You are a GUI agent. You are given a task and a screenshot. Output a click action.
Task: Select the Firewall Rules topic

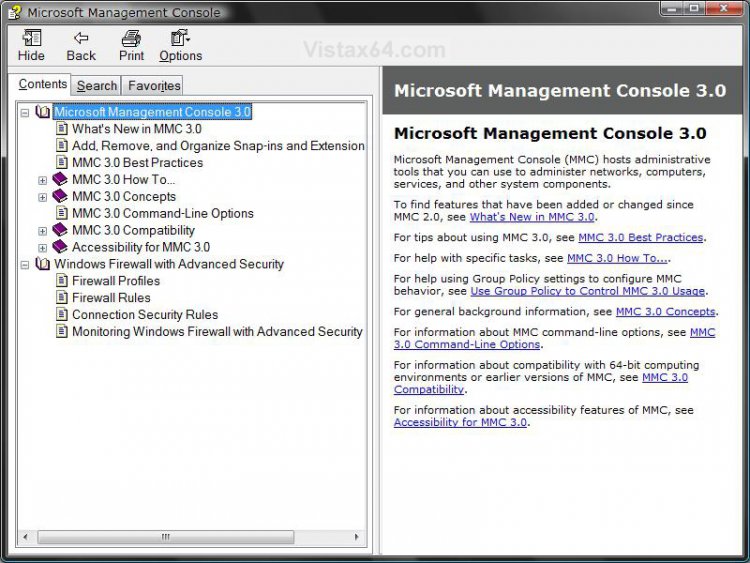tap(111, 298)
